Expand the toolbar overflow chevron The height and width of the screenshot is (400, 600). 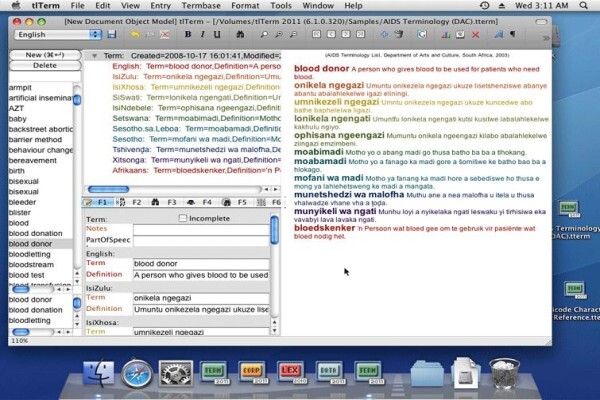(546, 38)
